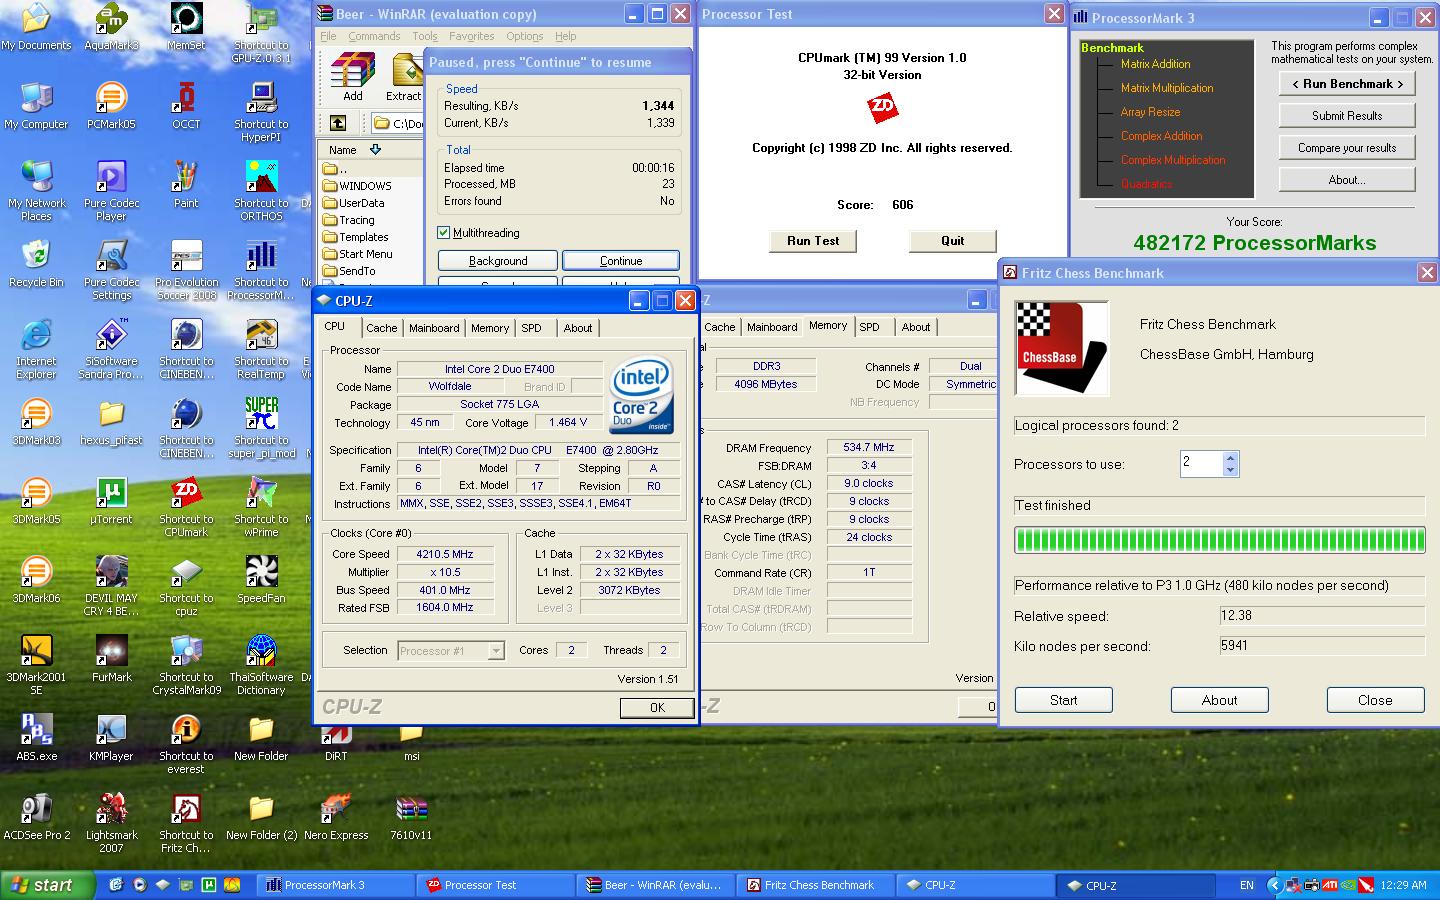The width and height of the screenshot is (1440, 900).
Task: Select the PCMark05 desktop icon
Action: pyautogui.click(x=111, y=105)
